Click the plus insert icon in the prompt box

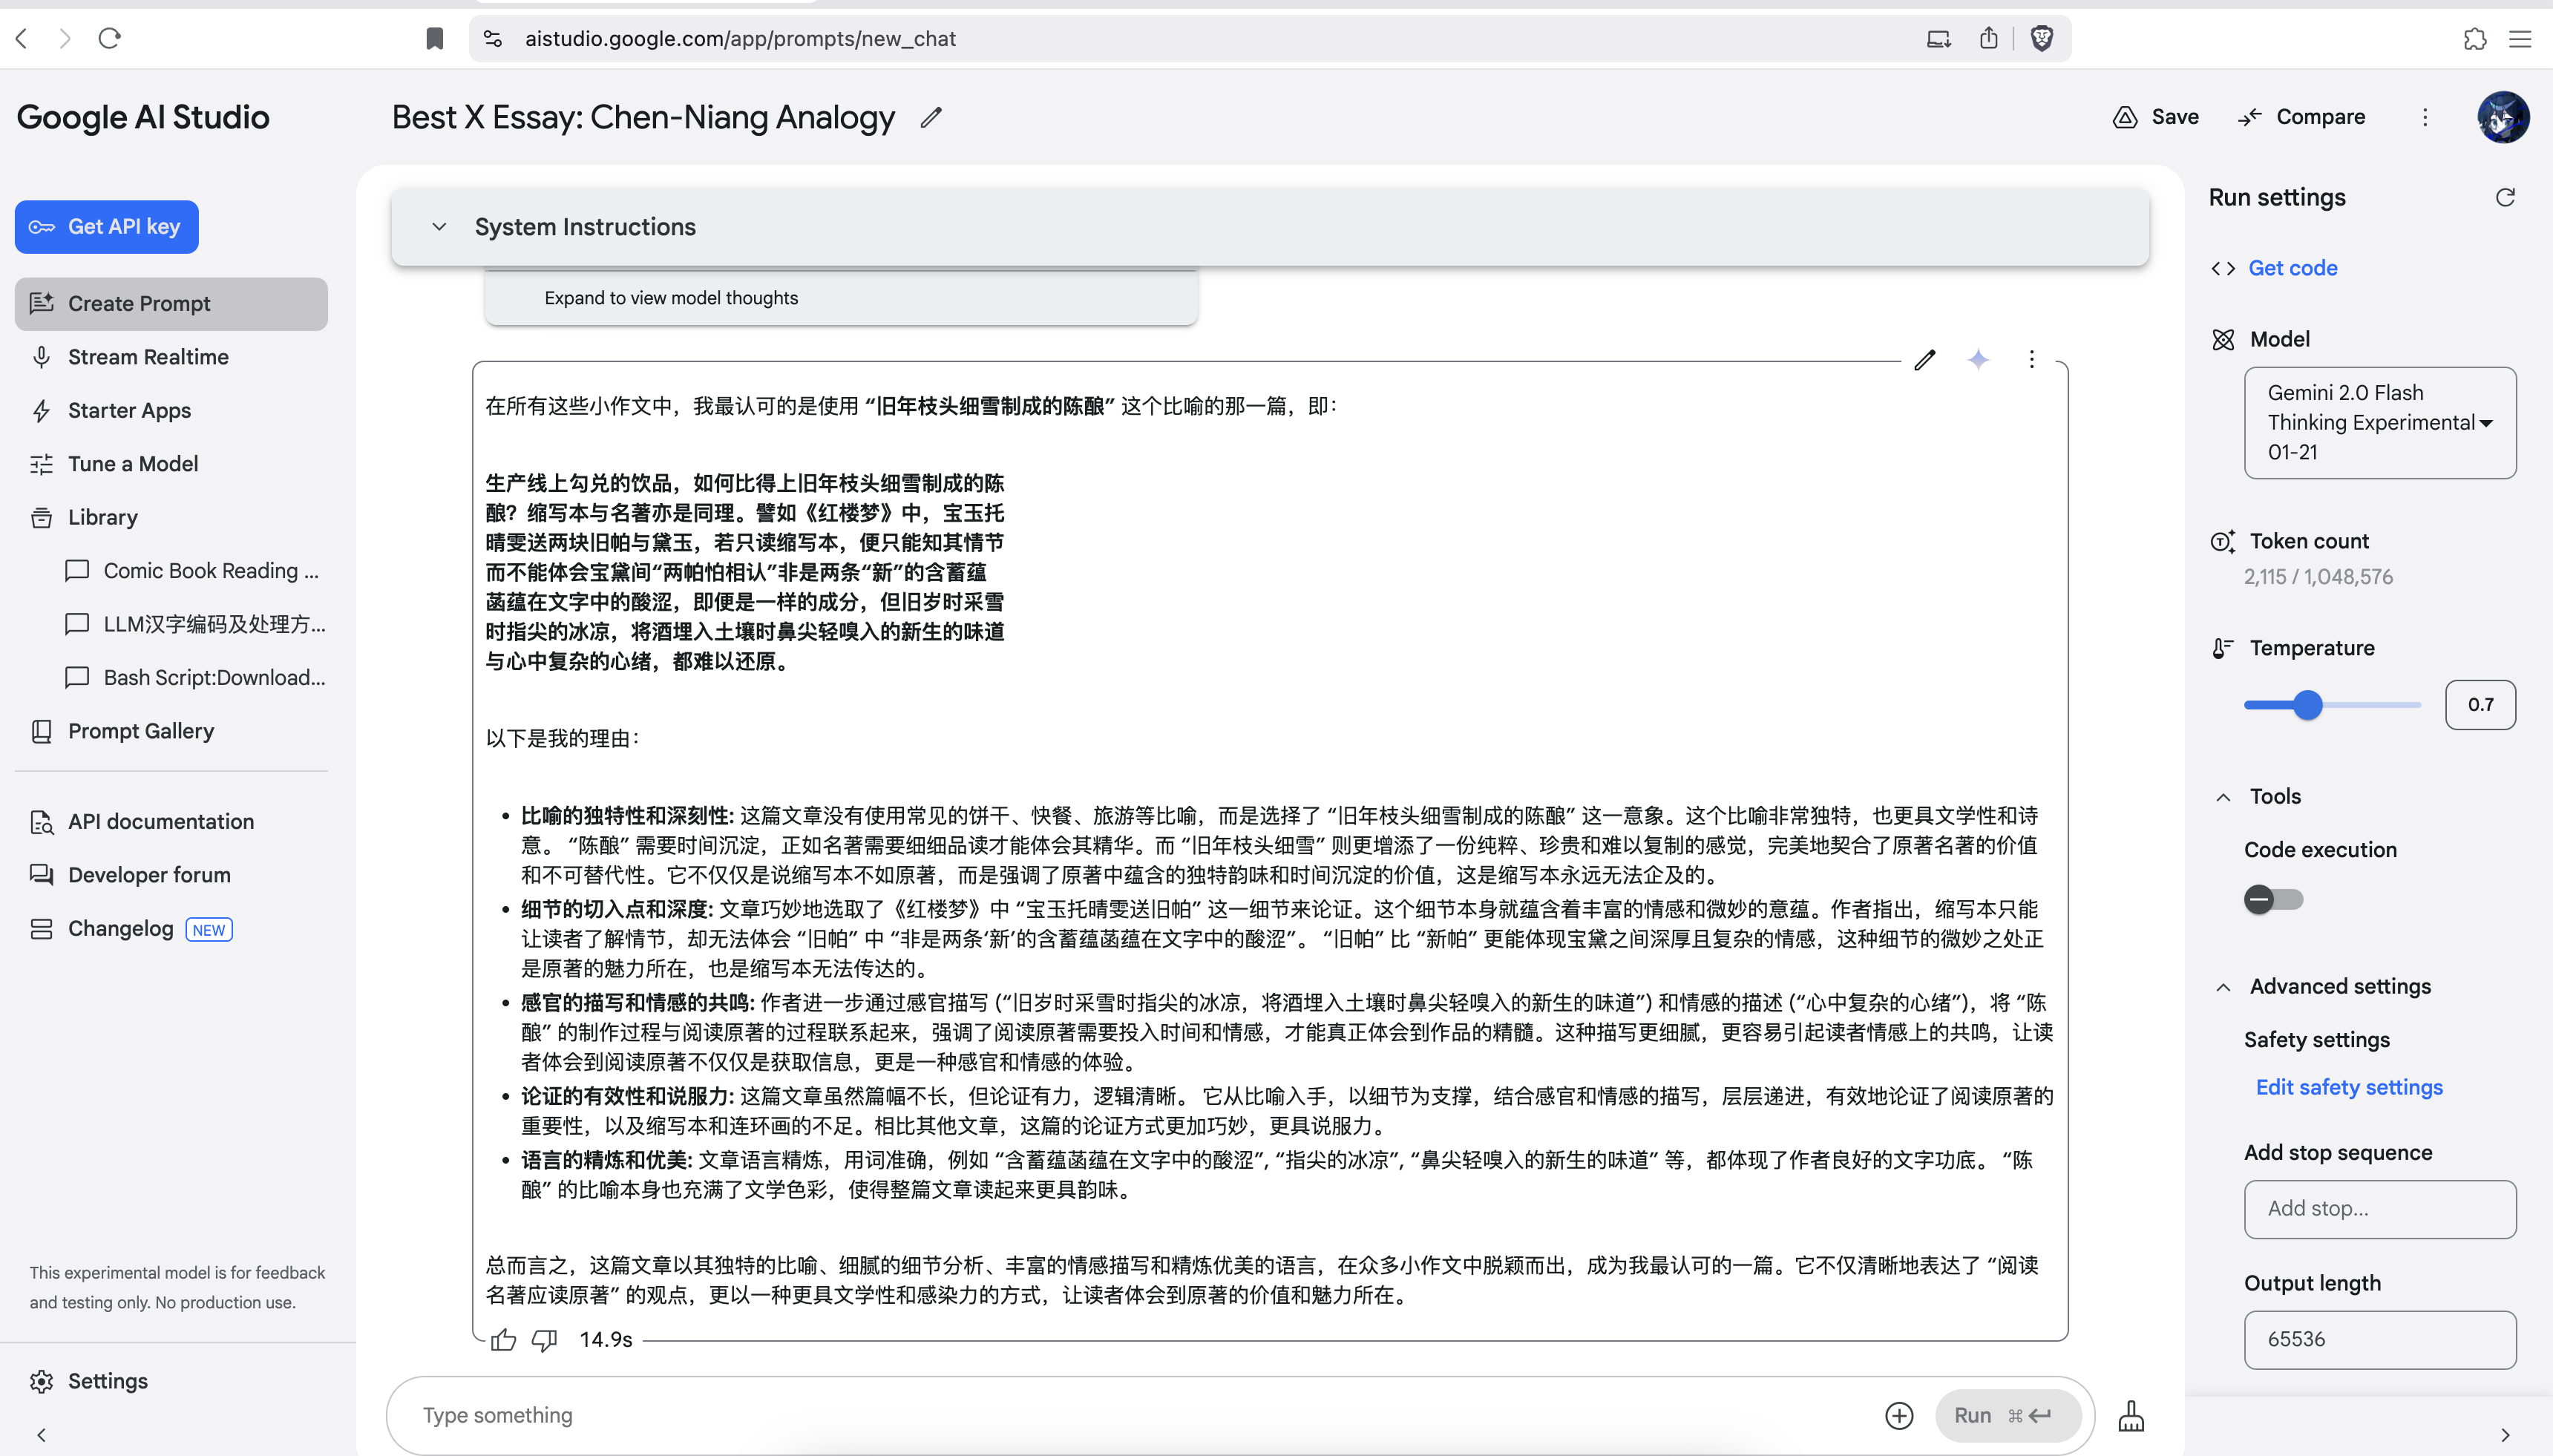1899,1415
